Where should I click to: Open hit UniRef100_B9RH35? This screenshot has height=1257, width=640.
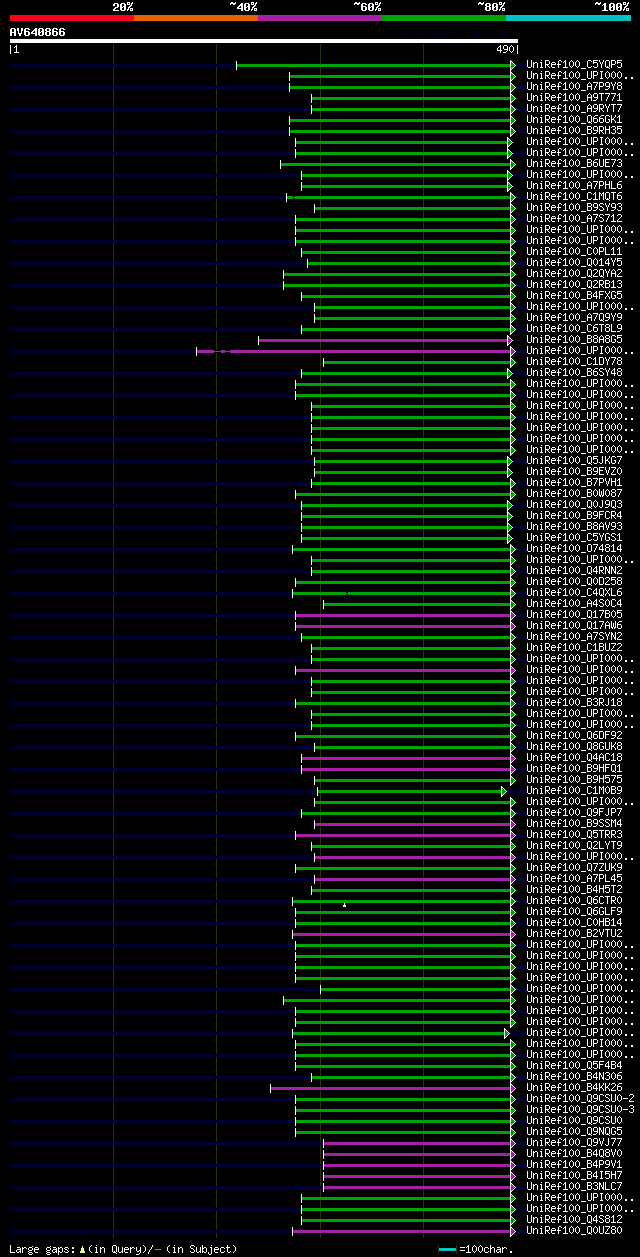574,131
